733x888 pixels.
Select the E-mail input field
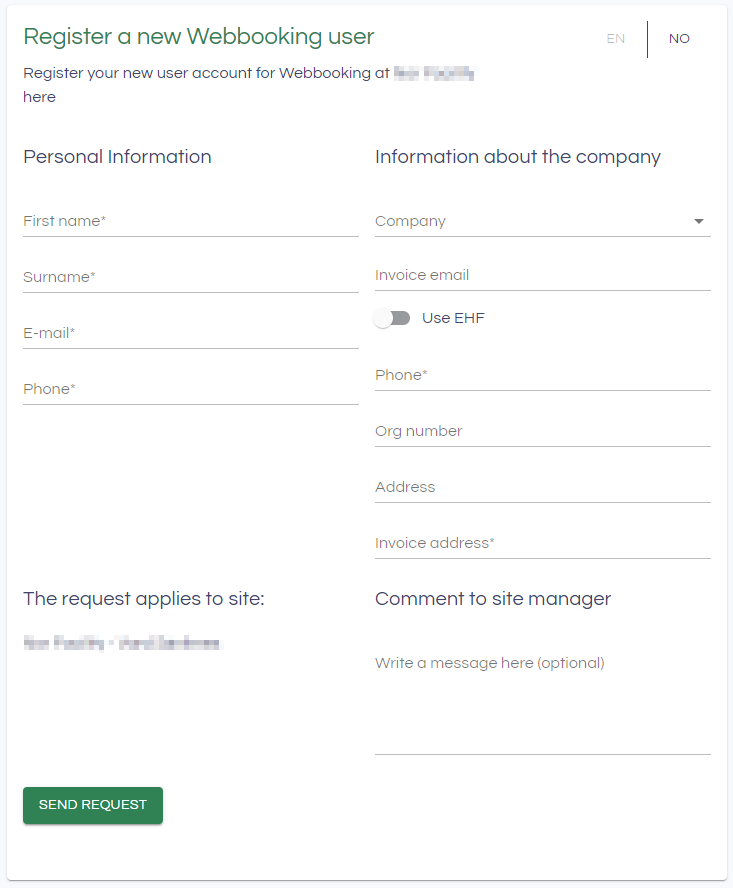(x=190, y=333)
